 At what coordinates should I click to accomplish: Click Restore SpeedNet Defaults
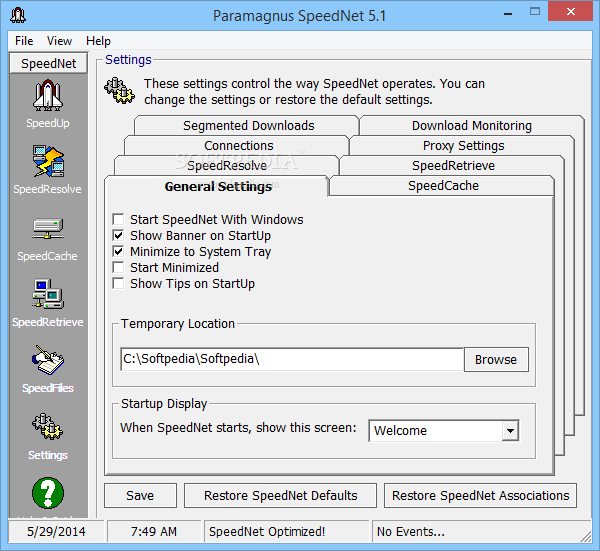click(x=280, y=496)
